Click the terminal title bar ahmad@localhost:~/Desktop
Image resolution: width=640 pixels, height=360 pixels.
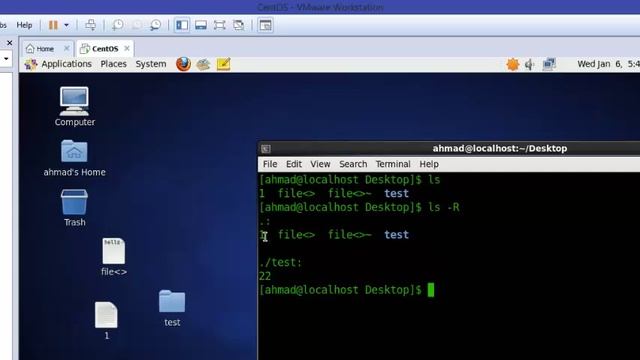click(x=500, y=149)
